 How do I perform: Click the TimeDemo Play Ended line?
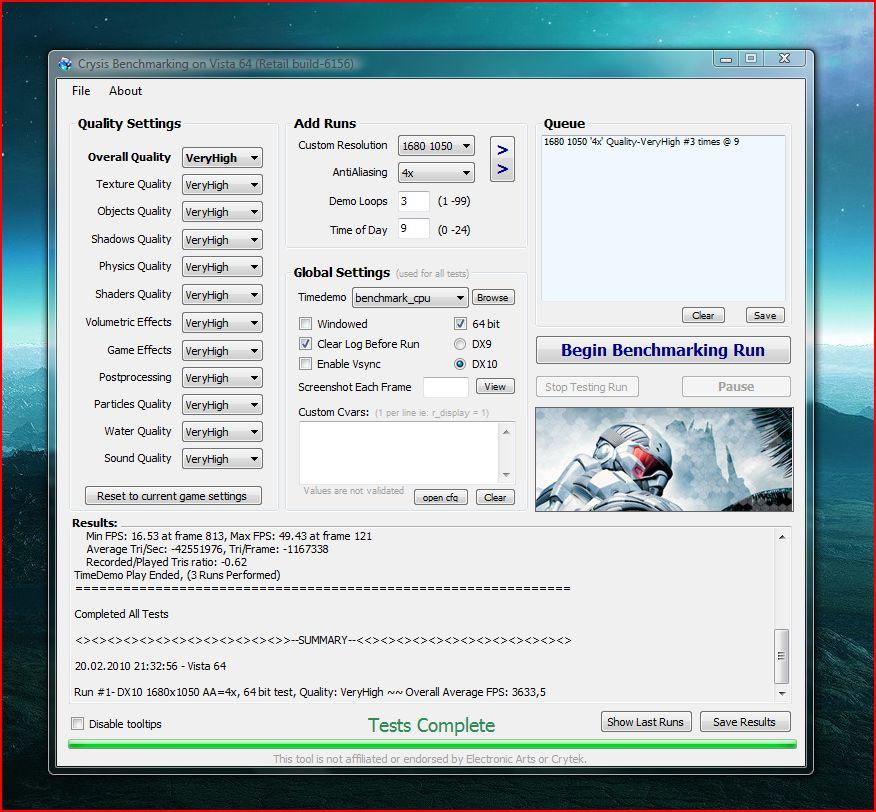point(177,575)
